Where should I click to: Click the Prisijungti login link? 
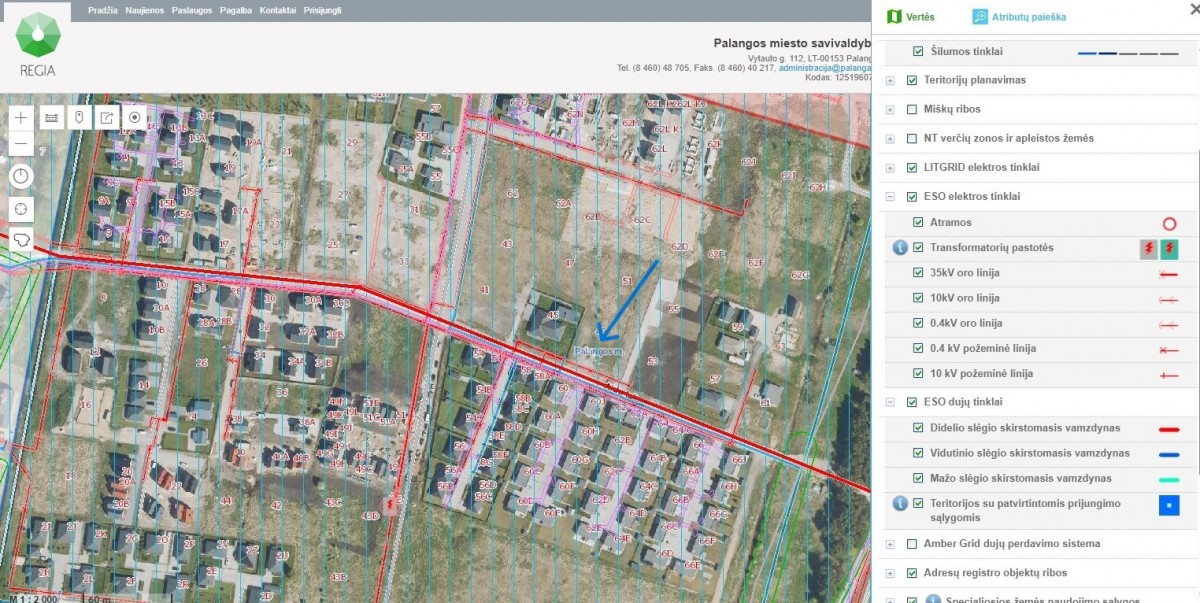[x=322, y=8]
